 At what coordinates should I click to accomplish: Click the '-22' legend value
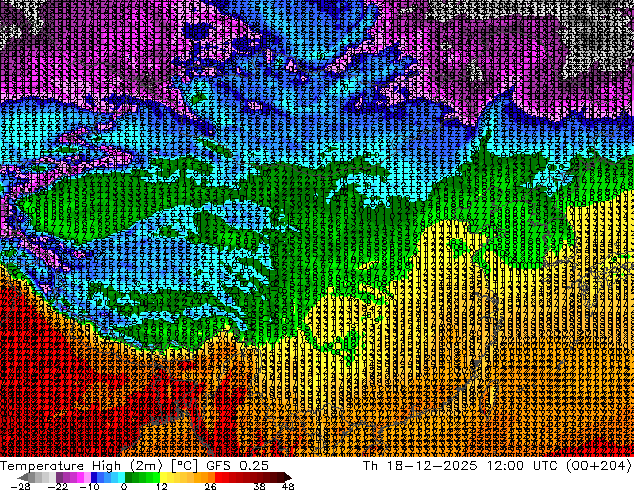click(x=58, y=486)
